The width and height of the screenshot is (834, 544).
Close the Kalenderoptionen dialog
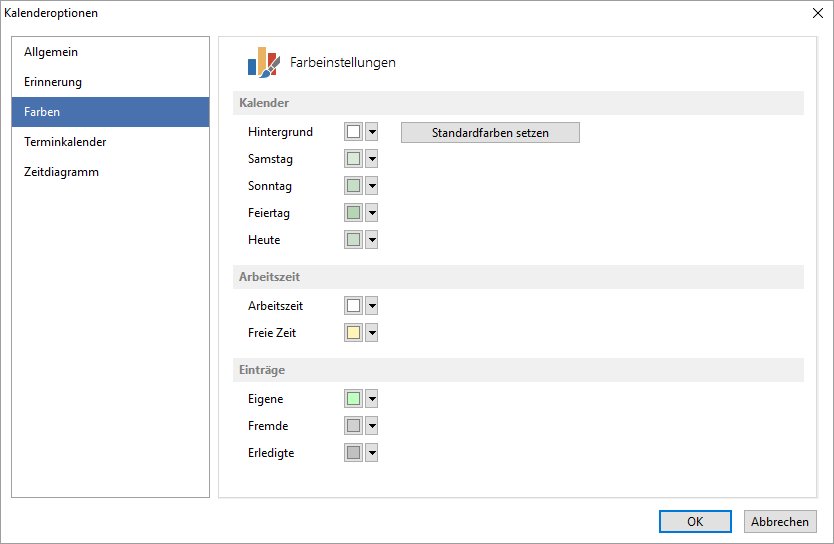(818, 13)
